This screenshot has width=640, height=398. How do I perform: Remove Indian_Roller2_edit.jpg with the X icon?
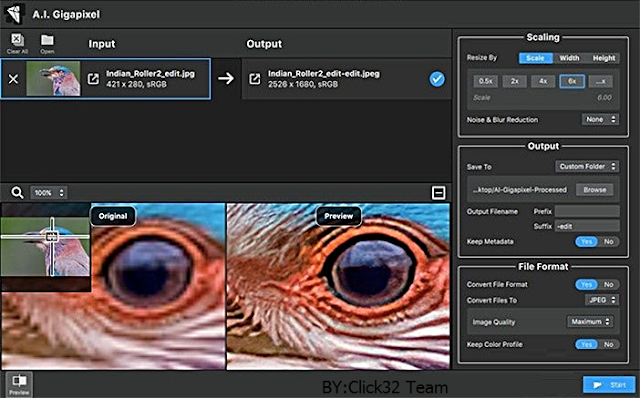click(13, 79)
